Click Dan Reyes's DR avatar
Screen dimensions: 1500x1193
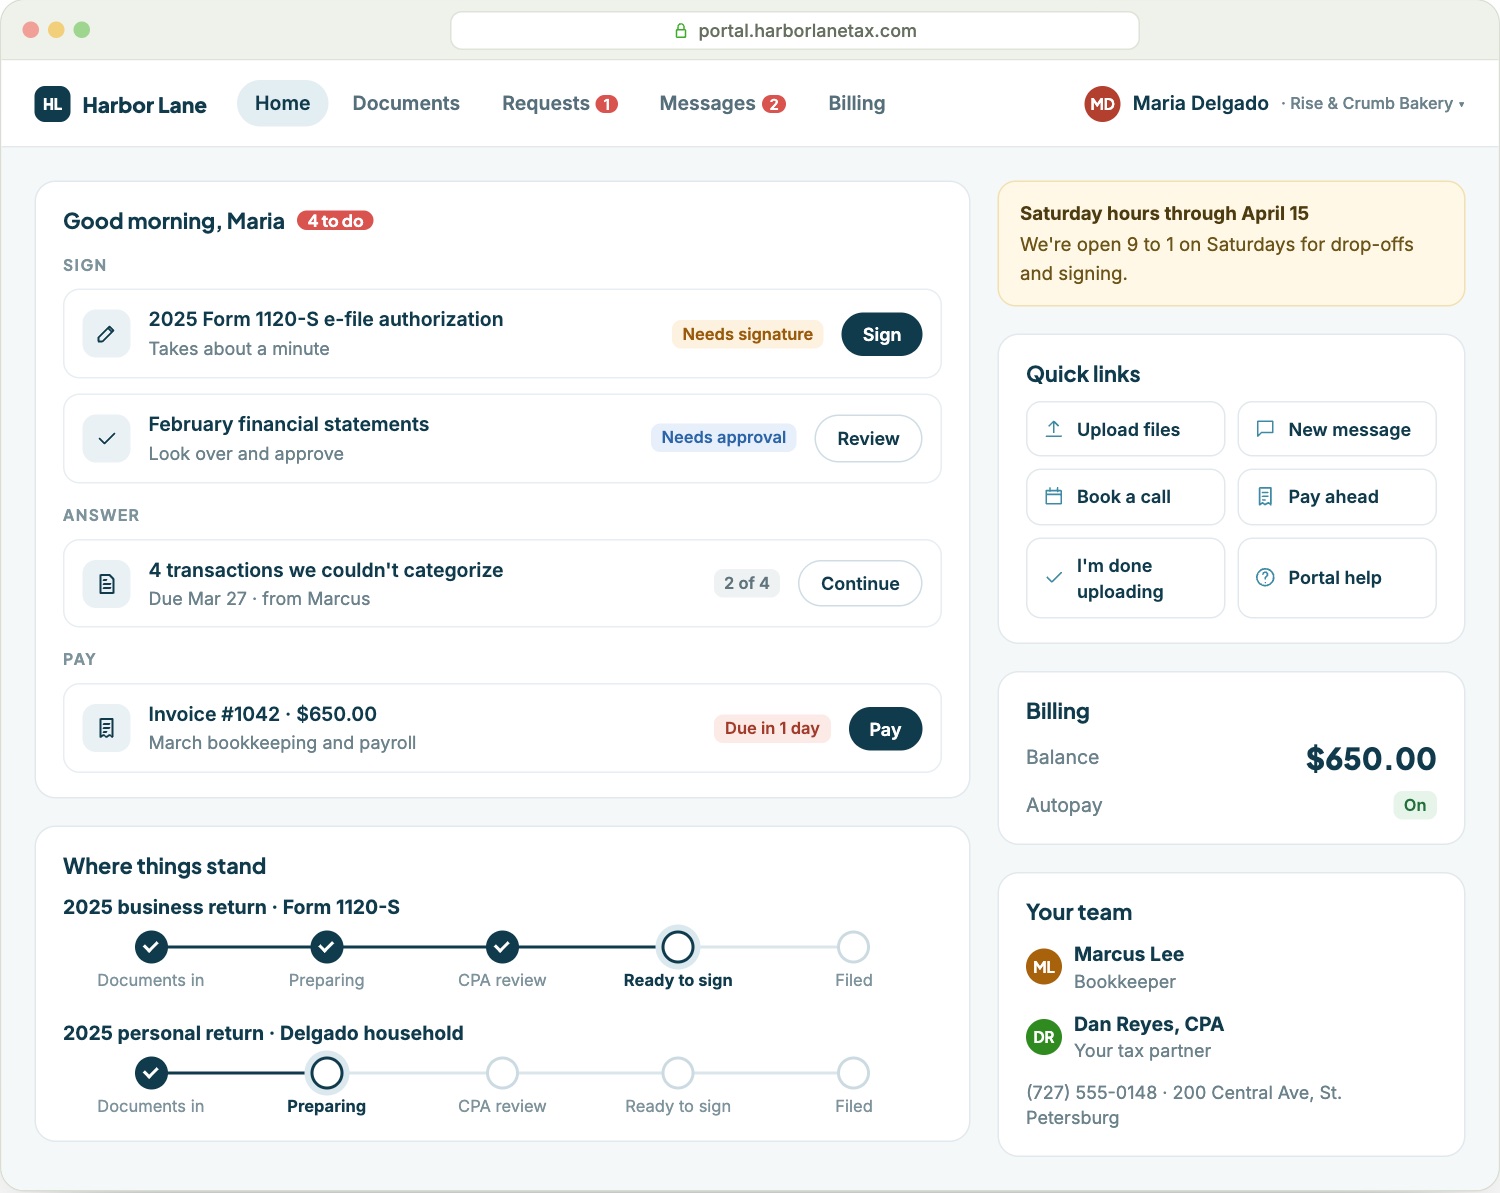[1044, 1037]
